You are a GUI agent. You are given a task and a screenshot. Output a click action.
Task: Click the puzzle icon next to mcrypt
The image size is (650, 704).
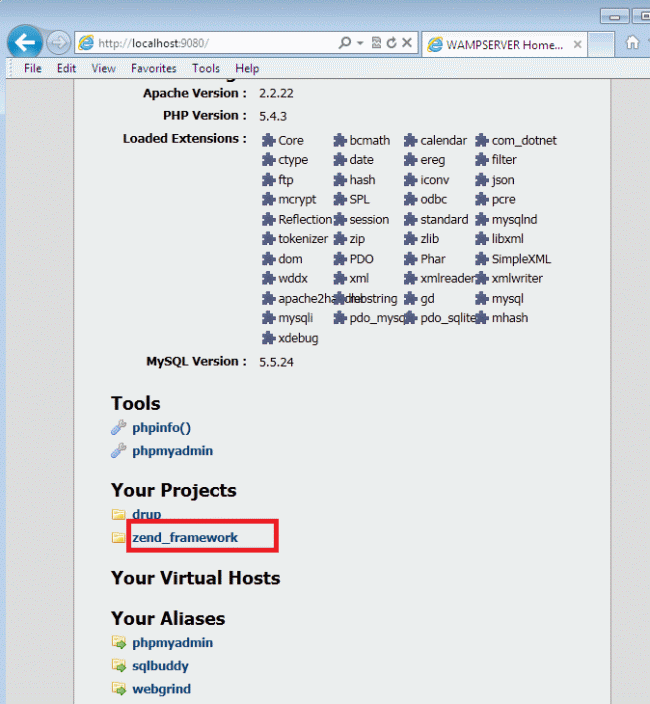(x=268, y=199)
